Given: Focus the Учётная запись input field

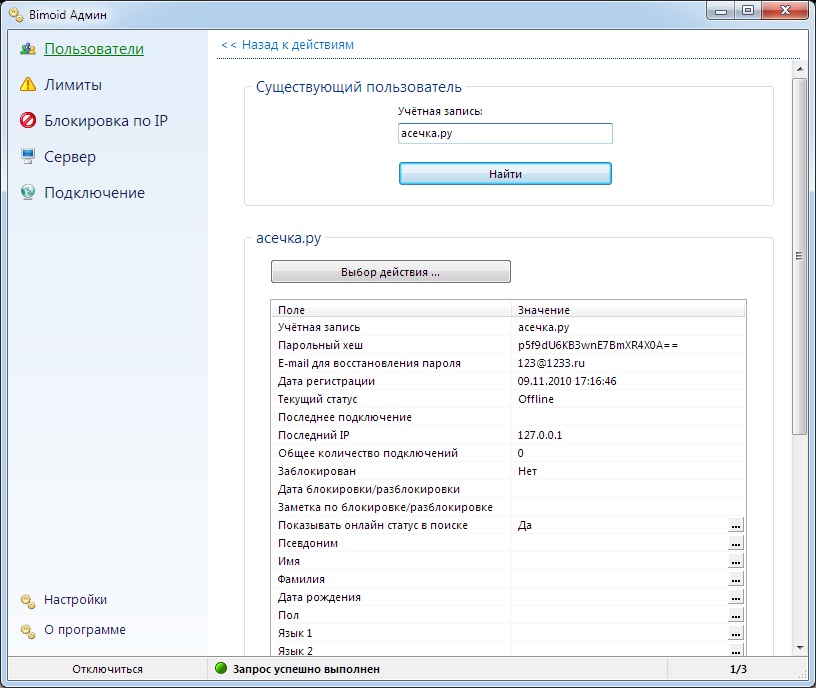Looking at the screenshot, I should click(x=505, y=133).
